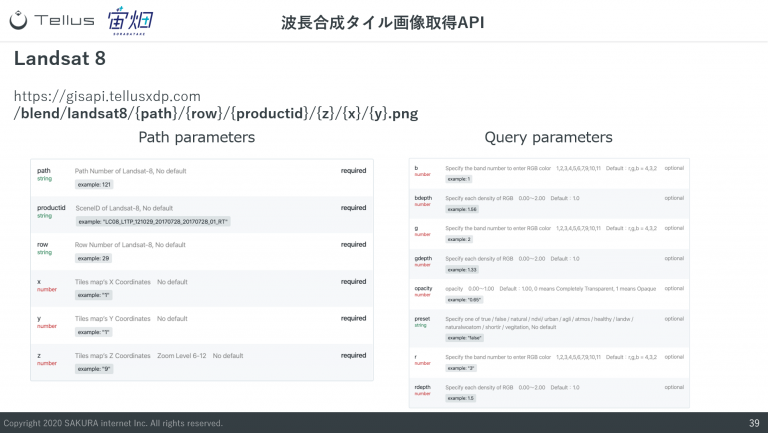768x433 pixels.
Task: Select the slide title '波長合成タイル画像取得API'
Action: pyautogui.click(x=383, y=23)
